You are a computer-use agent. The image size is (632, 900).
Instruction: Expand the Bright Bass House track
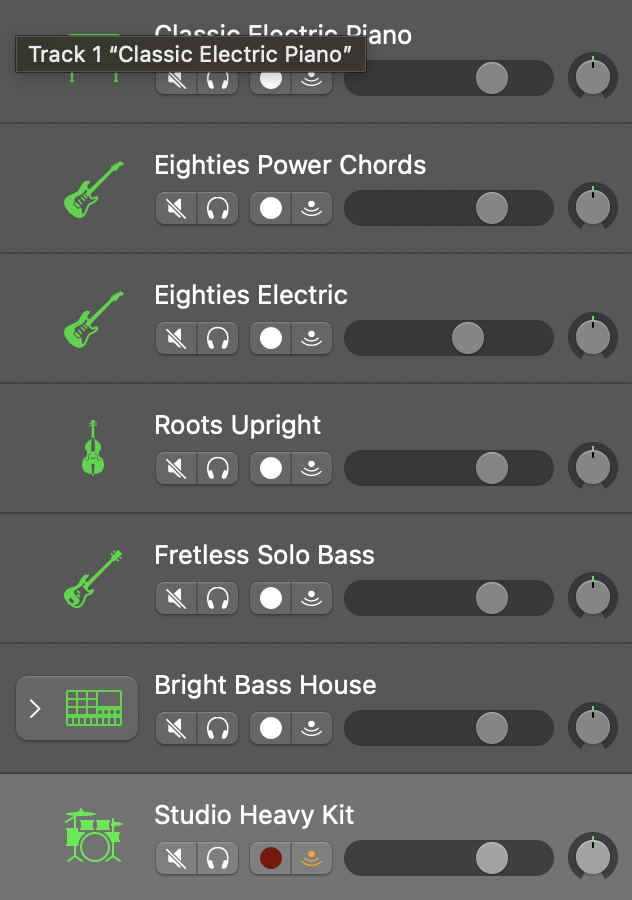pos(36,708)
